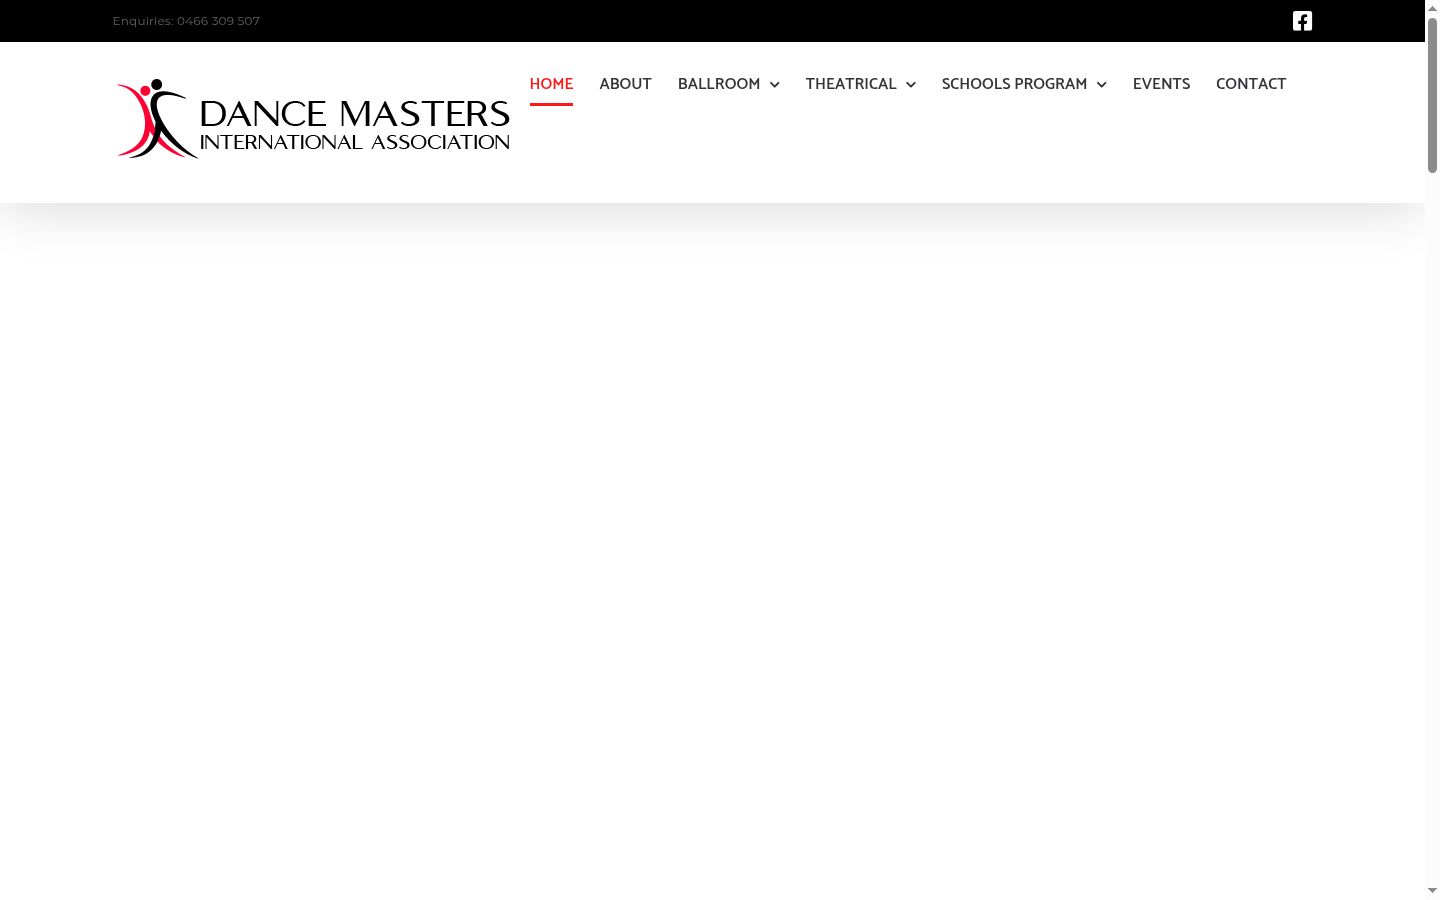Expand the SCHOOLS PROGRAM dropdown chevron
This screenshot has width=1440, height=900.
(x=1101, y=85)
